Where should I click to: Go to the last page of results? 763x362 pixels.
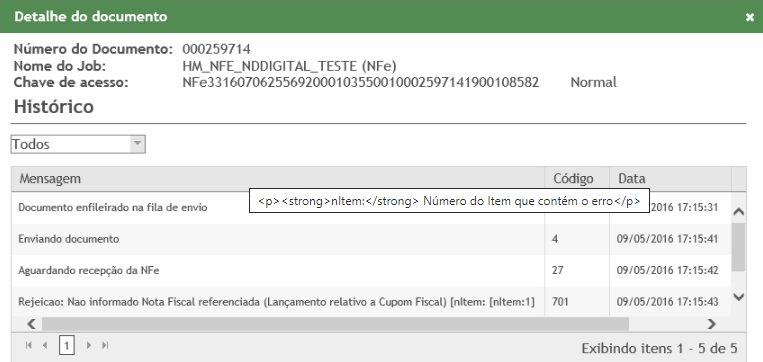pos(105,345)
